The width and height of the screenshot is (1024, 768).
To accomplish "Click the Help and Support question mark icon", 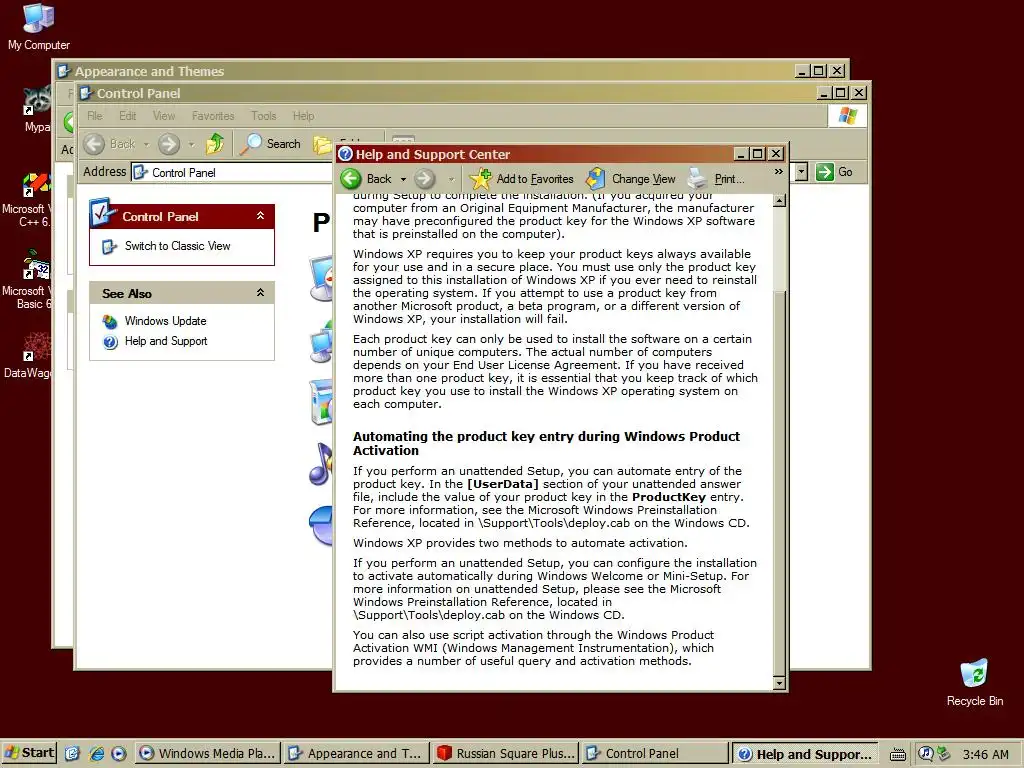I will [110, 342].
